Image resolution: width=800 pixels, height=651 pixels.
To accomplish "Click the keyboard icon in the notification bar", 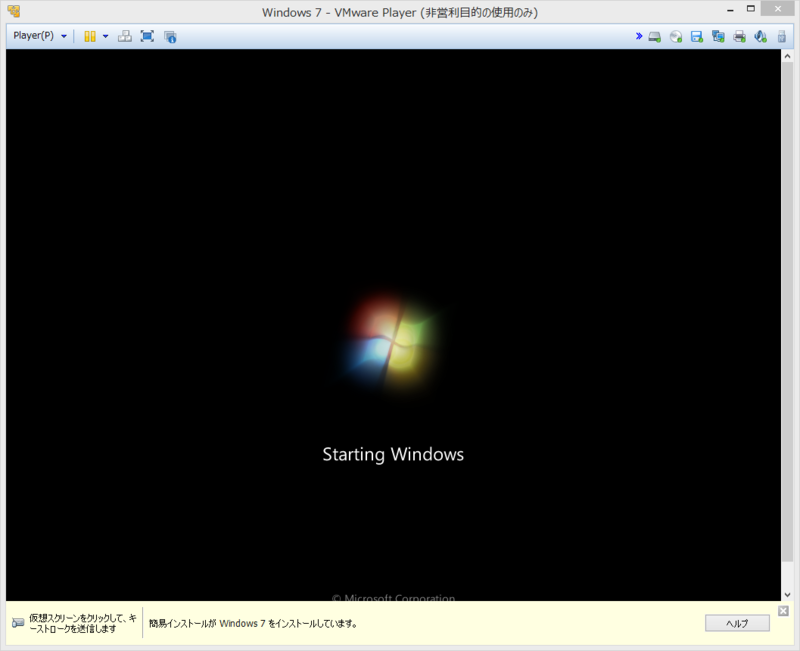I will (x=18, y=623).
